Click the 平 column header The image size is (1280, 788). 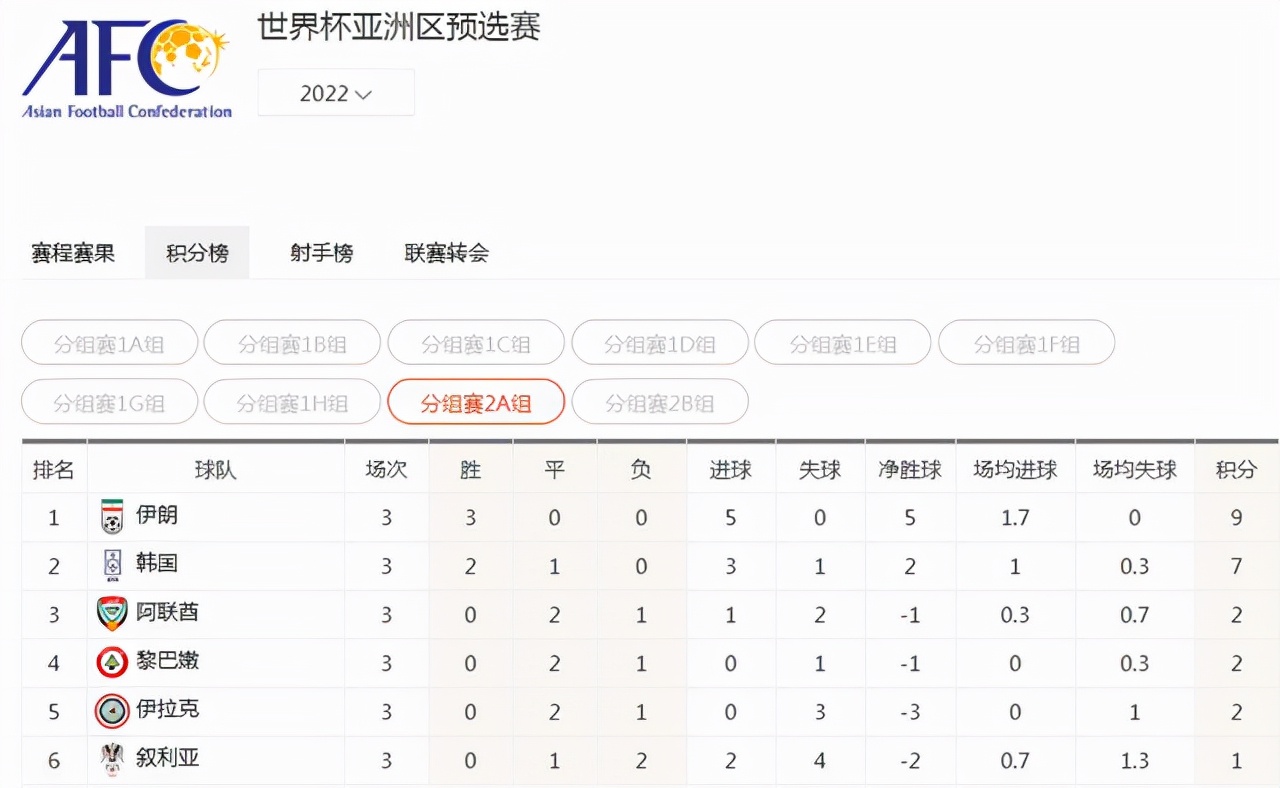pos(555,469)
